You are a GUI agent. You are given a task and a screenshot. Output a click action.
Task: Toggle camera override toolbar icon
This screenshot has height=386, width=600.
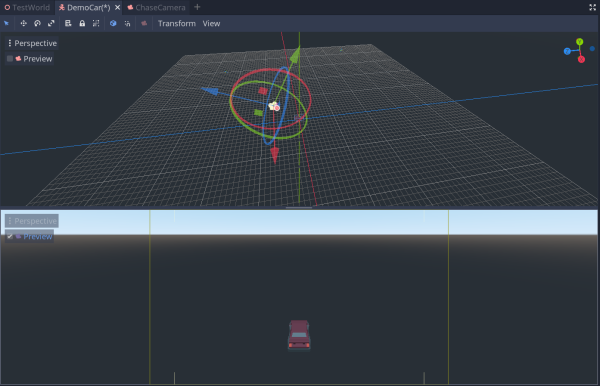pos(144,23)
